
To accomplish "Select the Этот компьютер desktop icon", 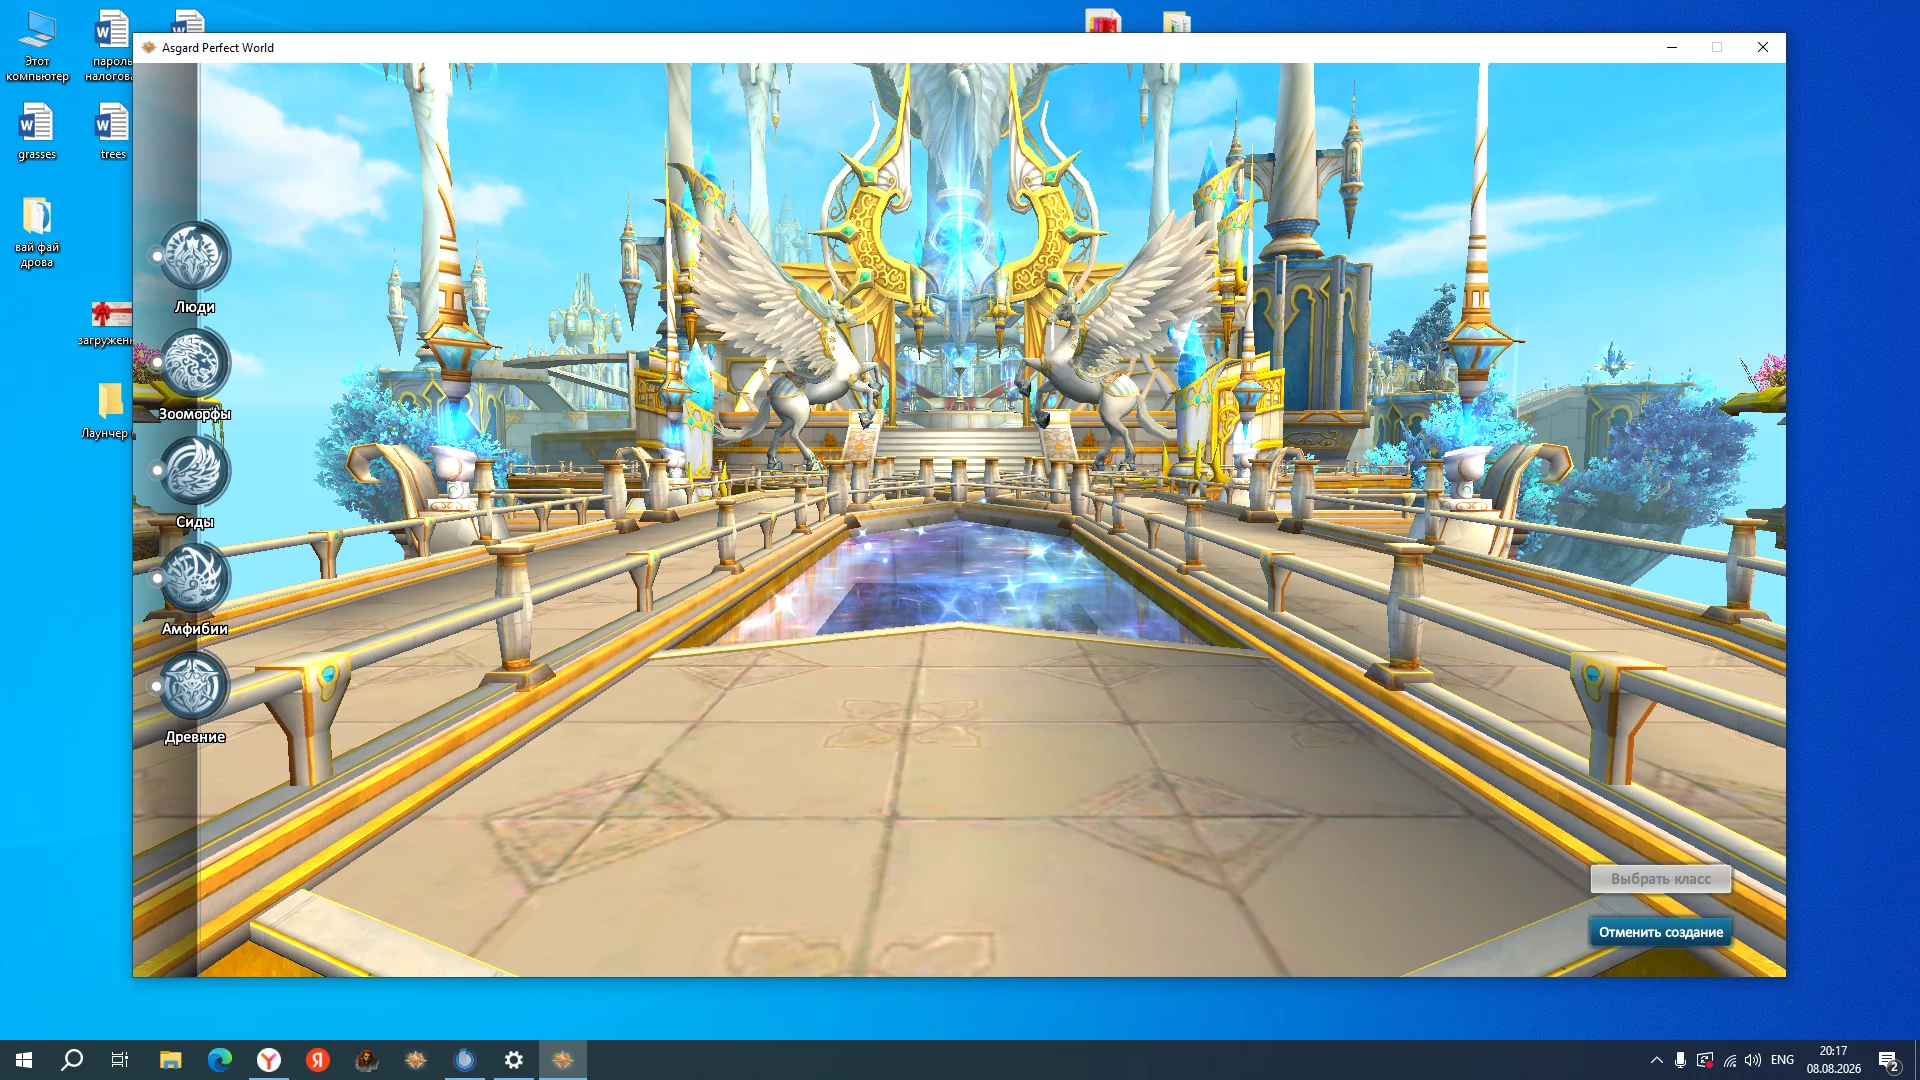I will pos(37,46).
